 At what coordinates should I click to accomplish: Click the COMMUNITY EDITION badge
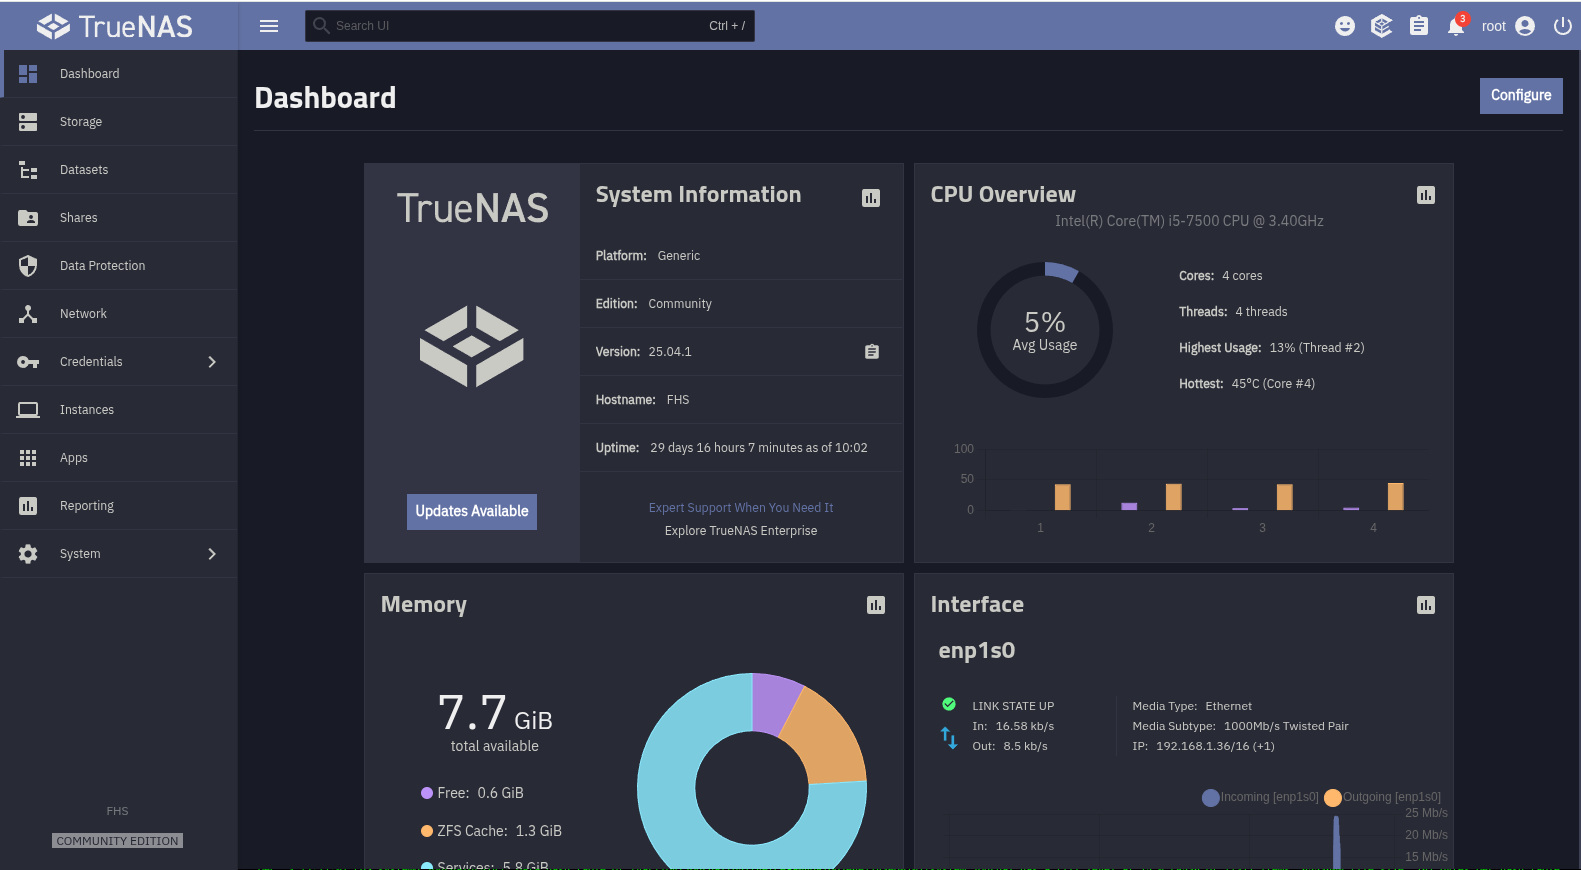pyautogui.click(x=118, y=841)
